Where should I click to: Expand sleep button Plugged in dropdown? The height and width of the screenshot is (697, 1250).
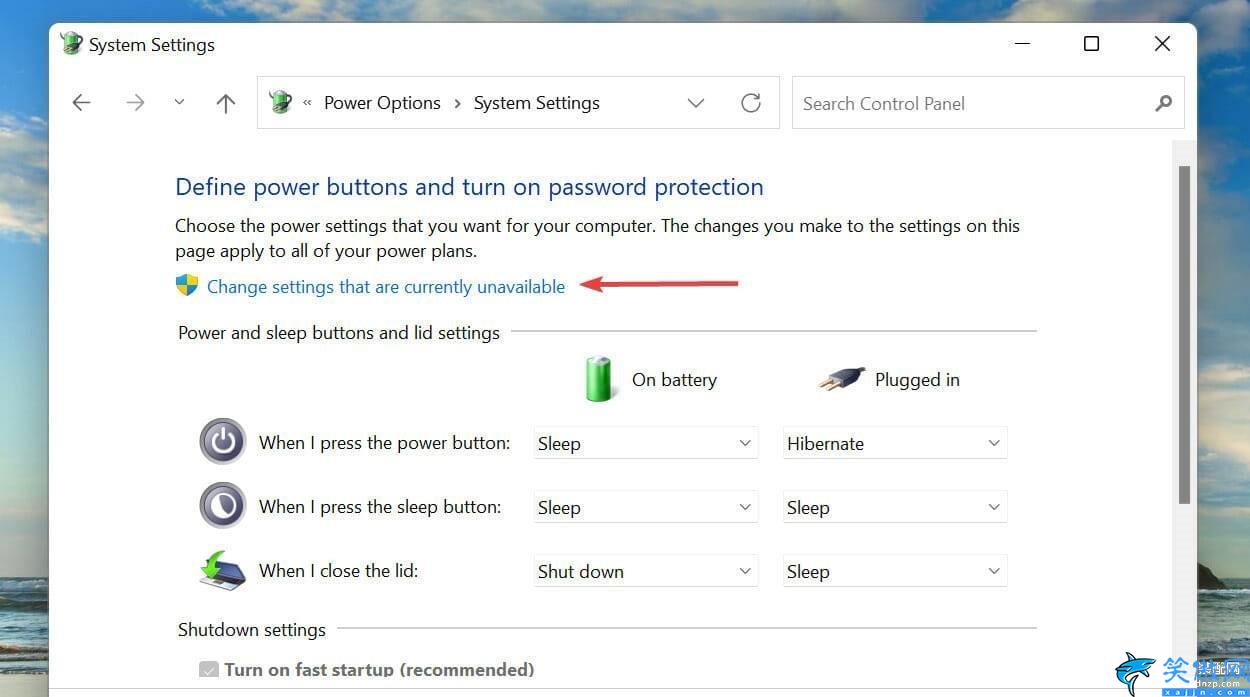894,507
